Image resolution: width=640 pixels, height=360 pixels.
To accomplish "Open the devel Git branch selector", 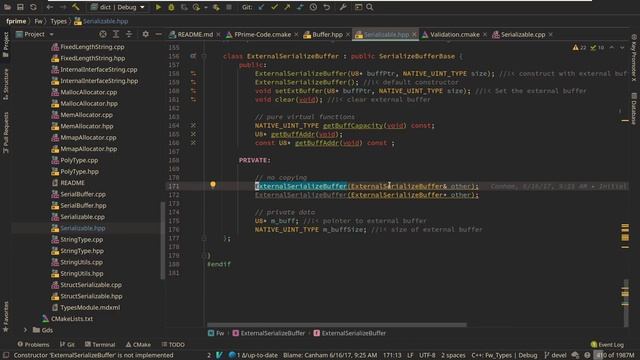I will [556, 355].
